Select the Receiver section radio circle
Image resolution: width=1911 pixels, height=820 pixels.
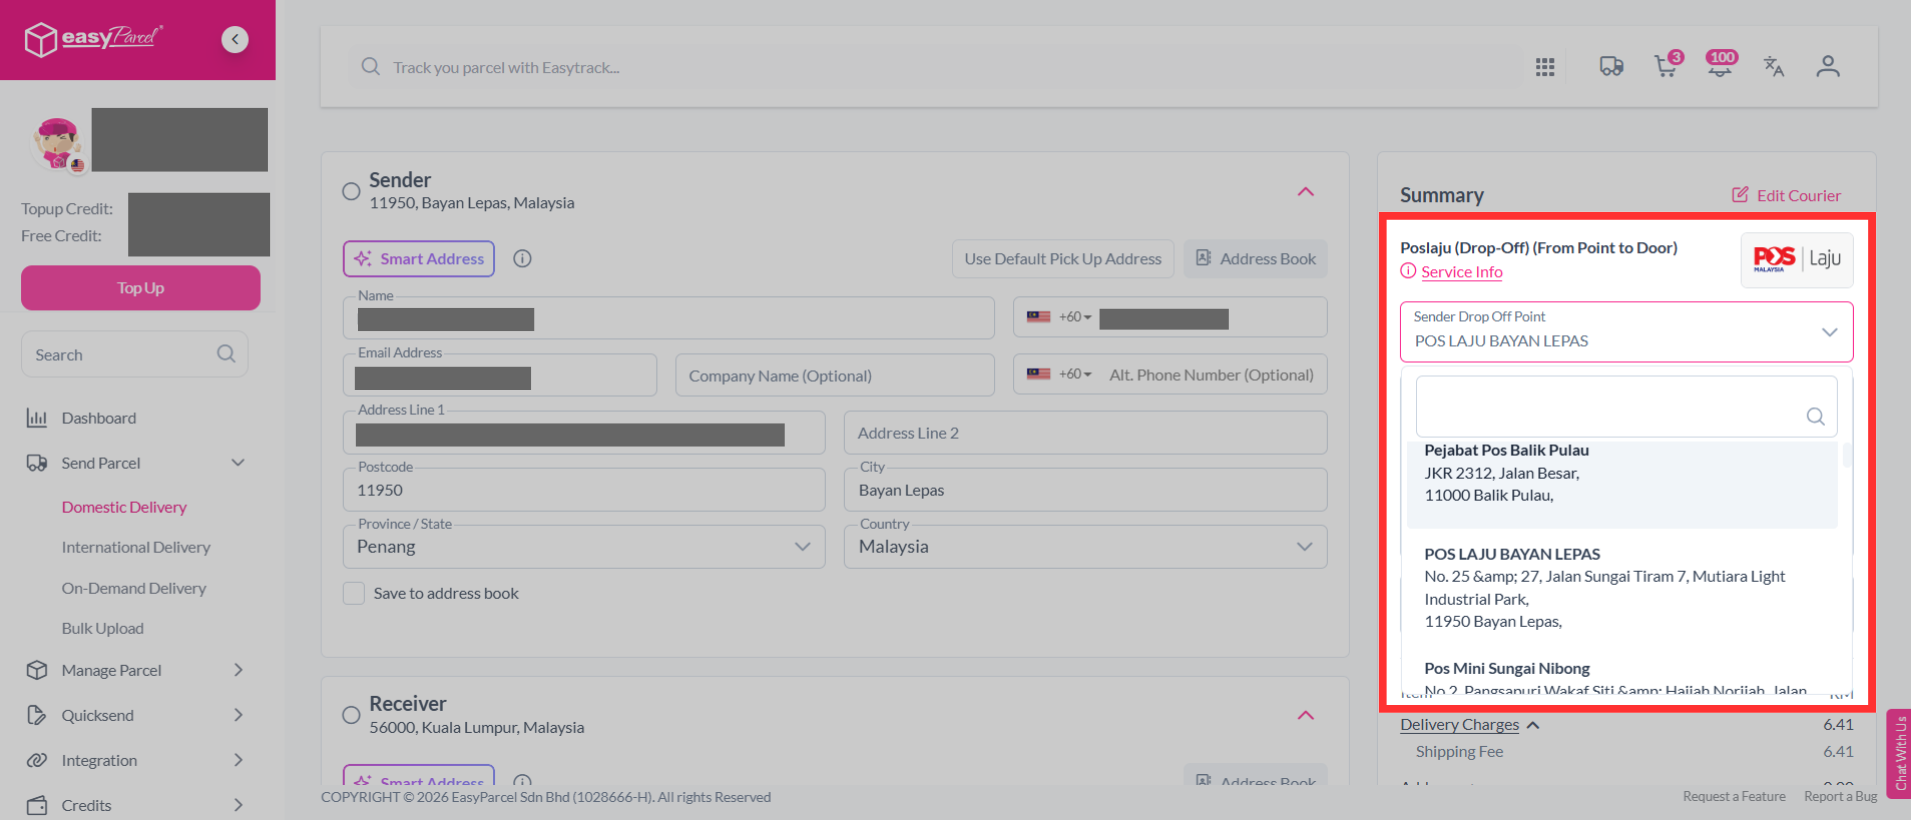pyautogui.click(x=351, y=715)
